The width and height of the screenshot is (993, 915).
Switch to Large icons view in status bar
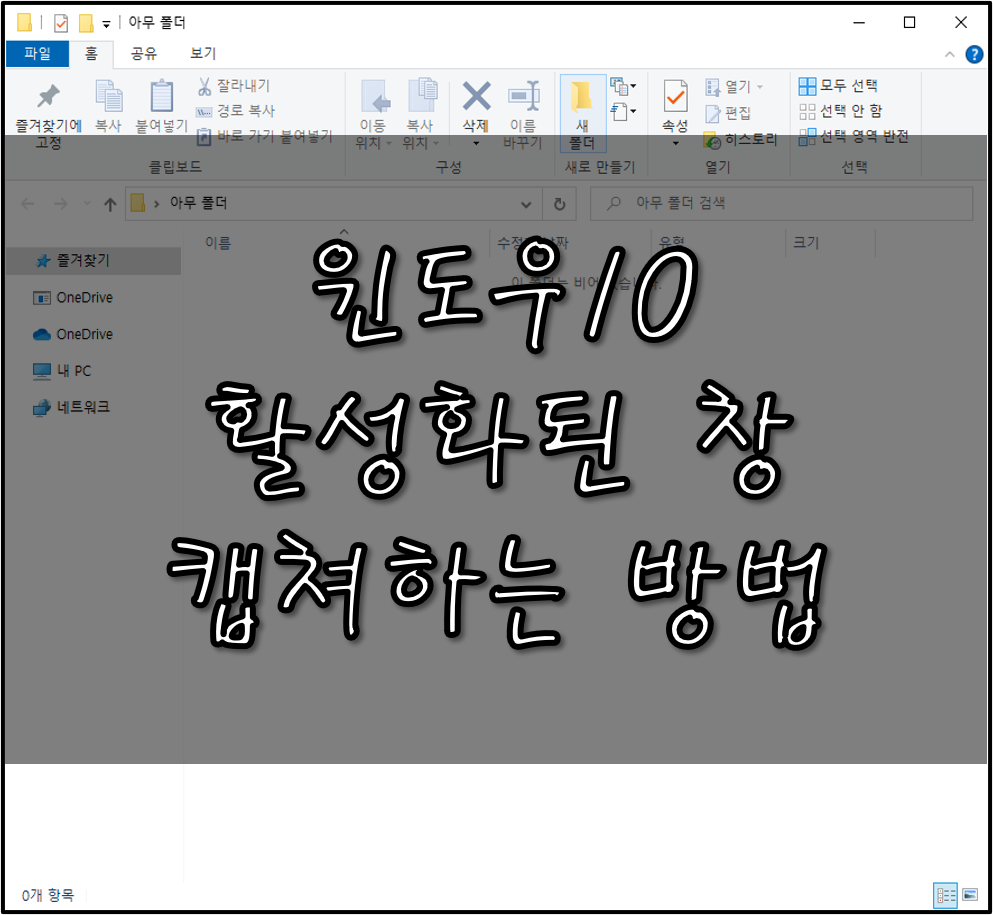click(970, 895)
